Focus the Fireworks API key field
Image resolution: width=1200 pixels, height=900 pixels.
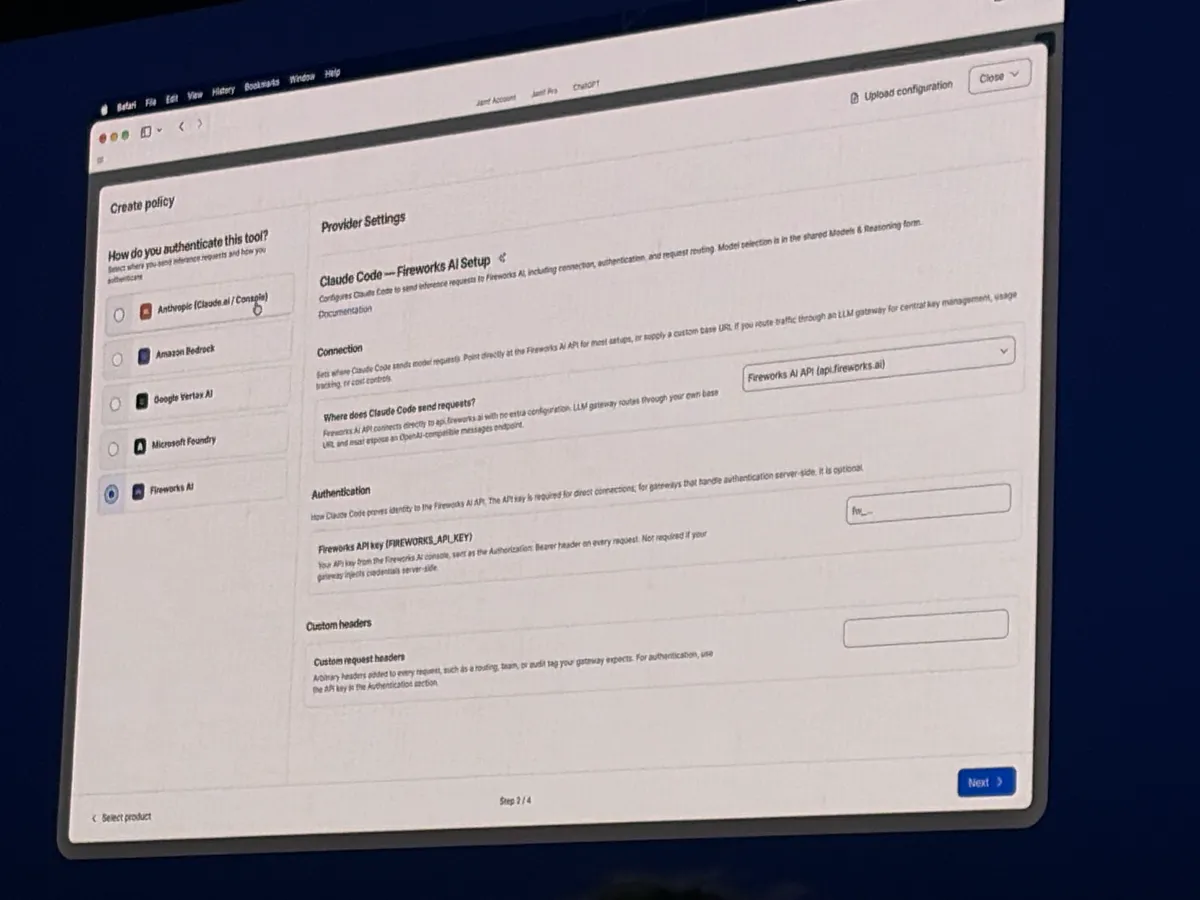pos(928,504)
